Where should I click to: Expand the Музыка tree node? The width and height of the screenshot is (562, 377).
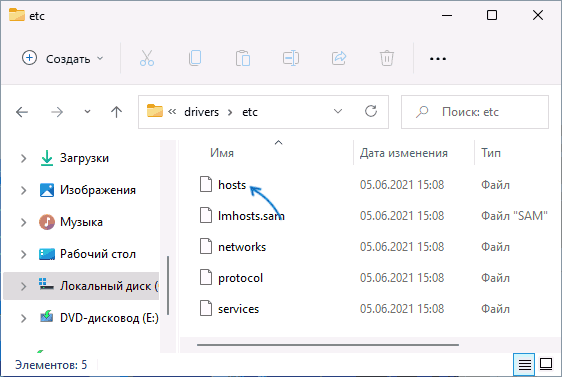click(23, 222)
